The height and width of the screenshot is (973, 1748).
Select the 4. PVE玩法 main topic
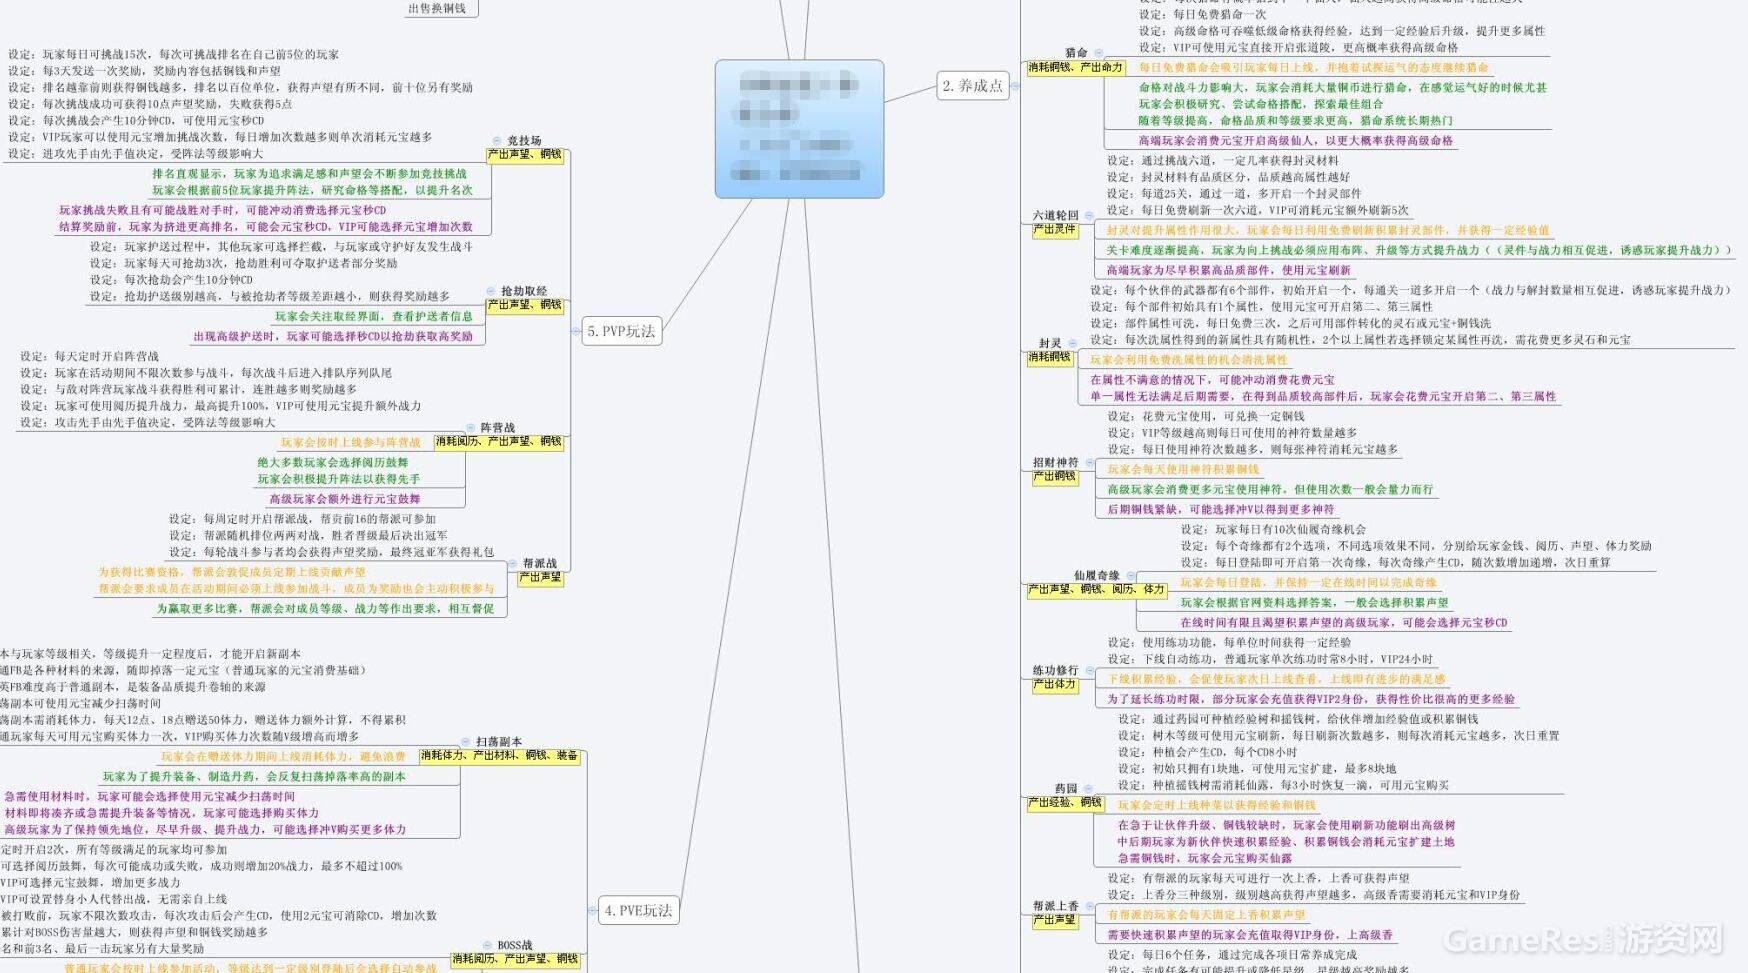coord(638,911)
